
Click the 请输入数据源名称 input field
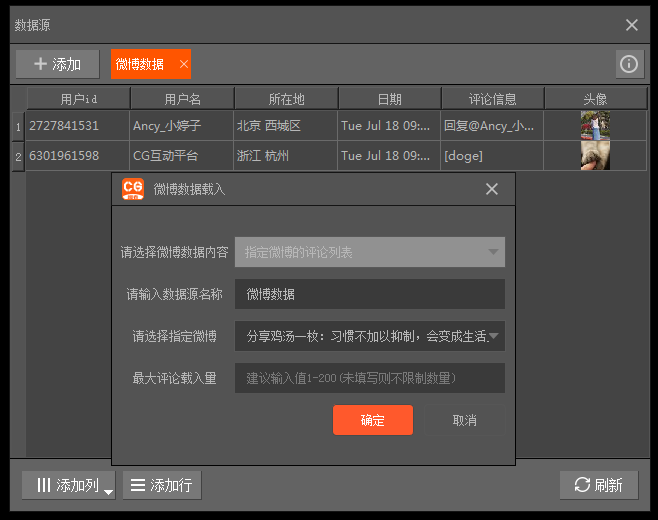pos(370,294)
